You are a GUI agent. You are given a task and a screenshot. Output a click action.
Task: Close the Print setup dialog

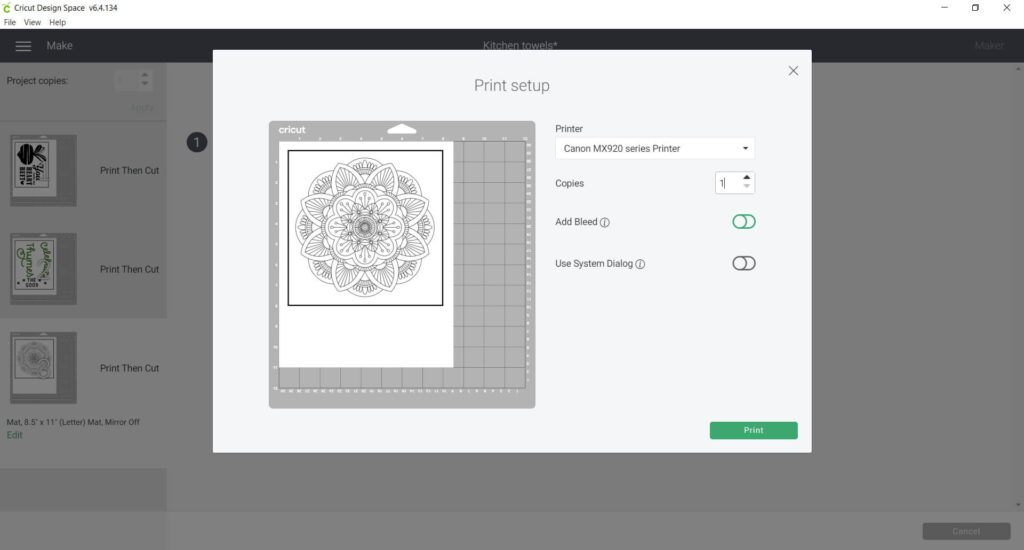click(x=793, y=71)
